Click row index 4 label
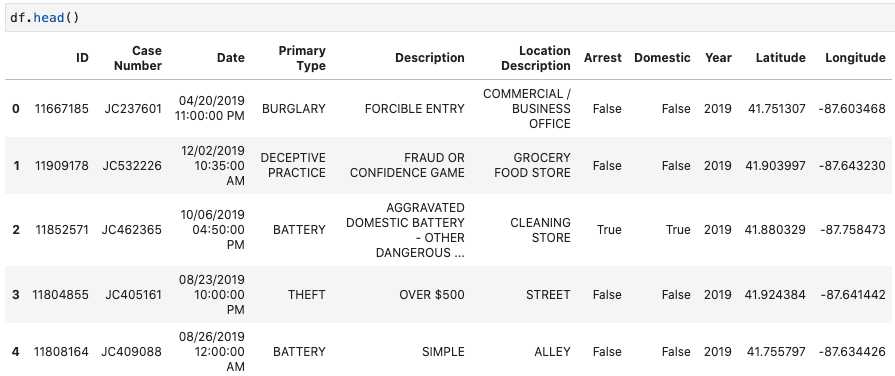895x376 pixels. 15,351
